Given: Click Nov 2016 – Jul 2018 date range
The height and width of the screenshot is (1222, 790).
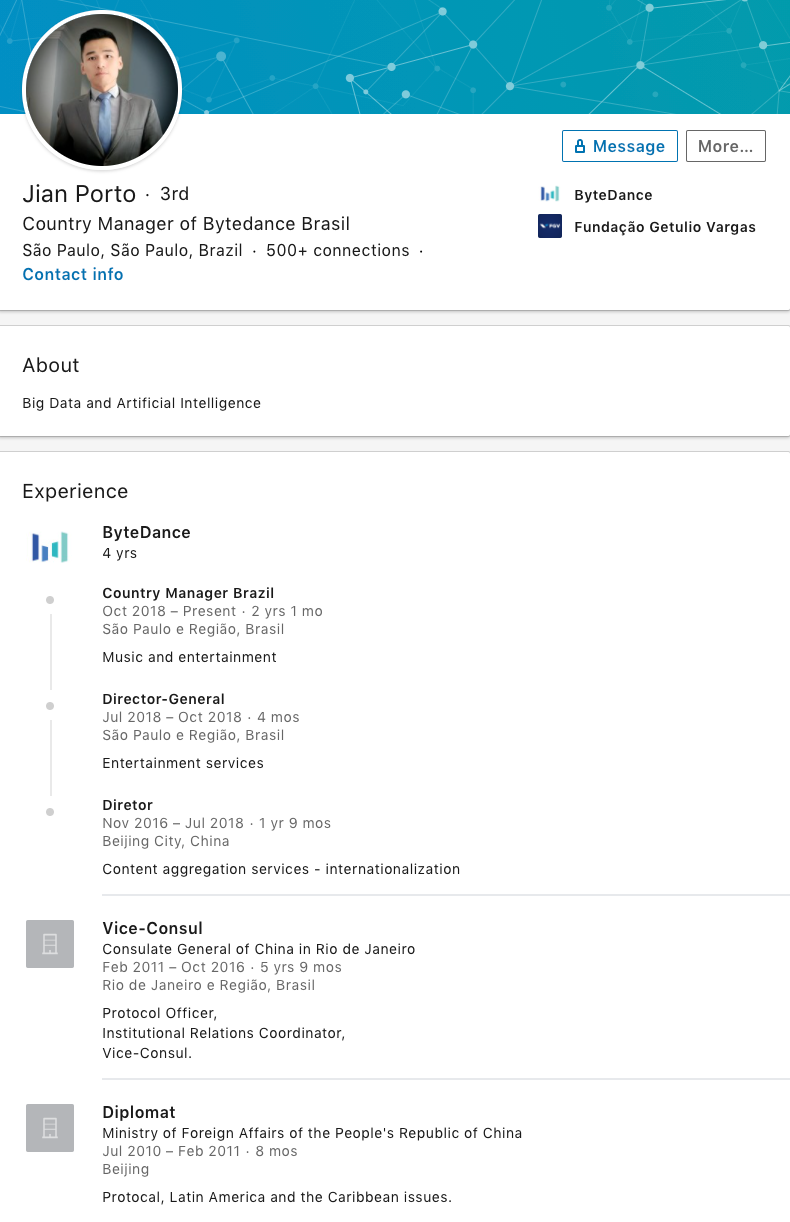Looking at the screenshot, I should pyautogui.click(x=173, y=823).
